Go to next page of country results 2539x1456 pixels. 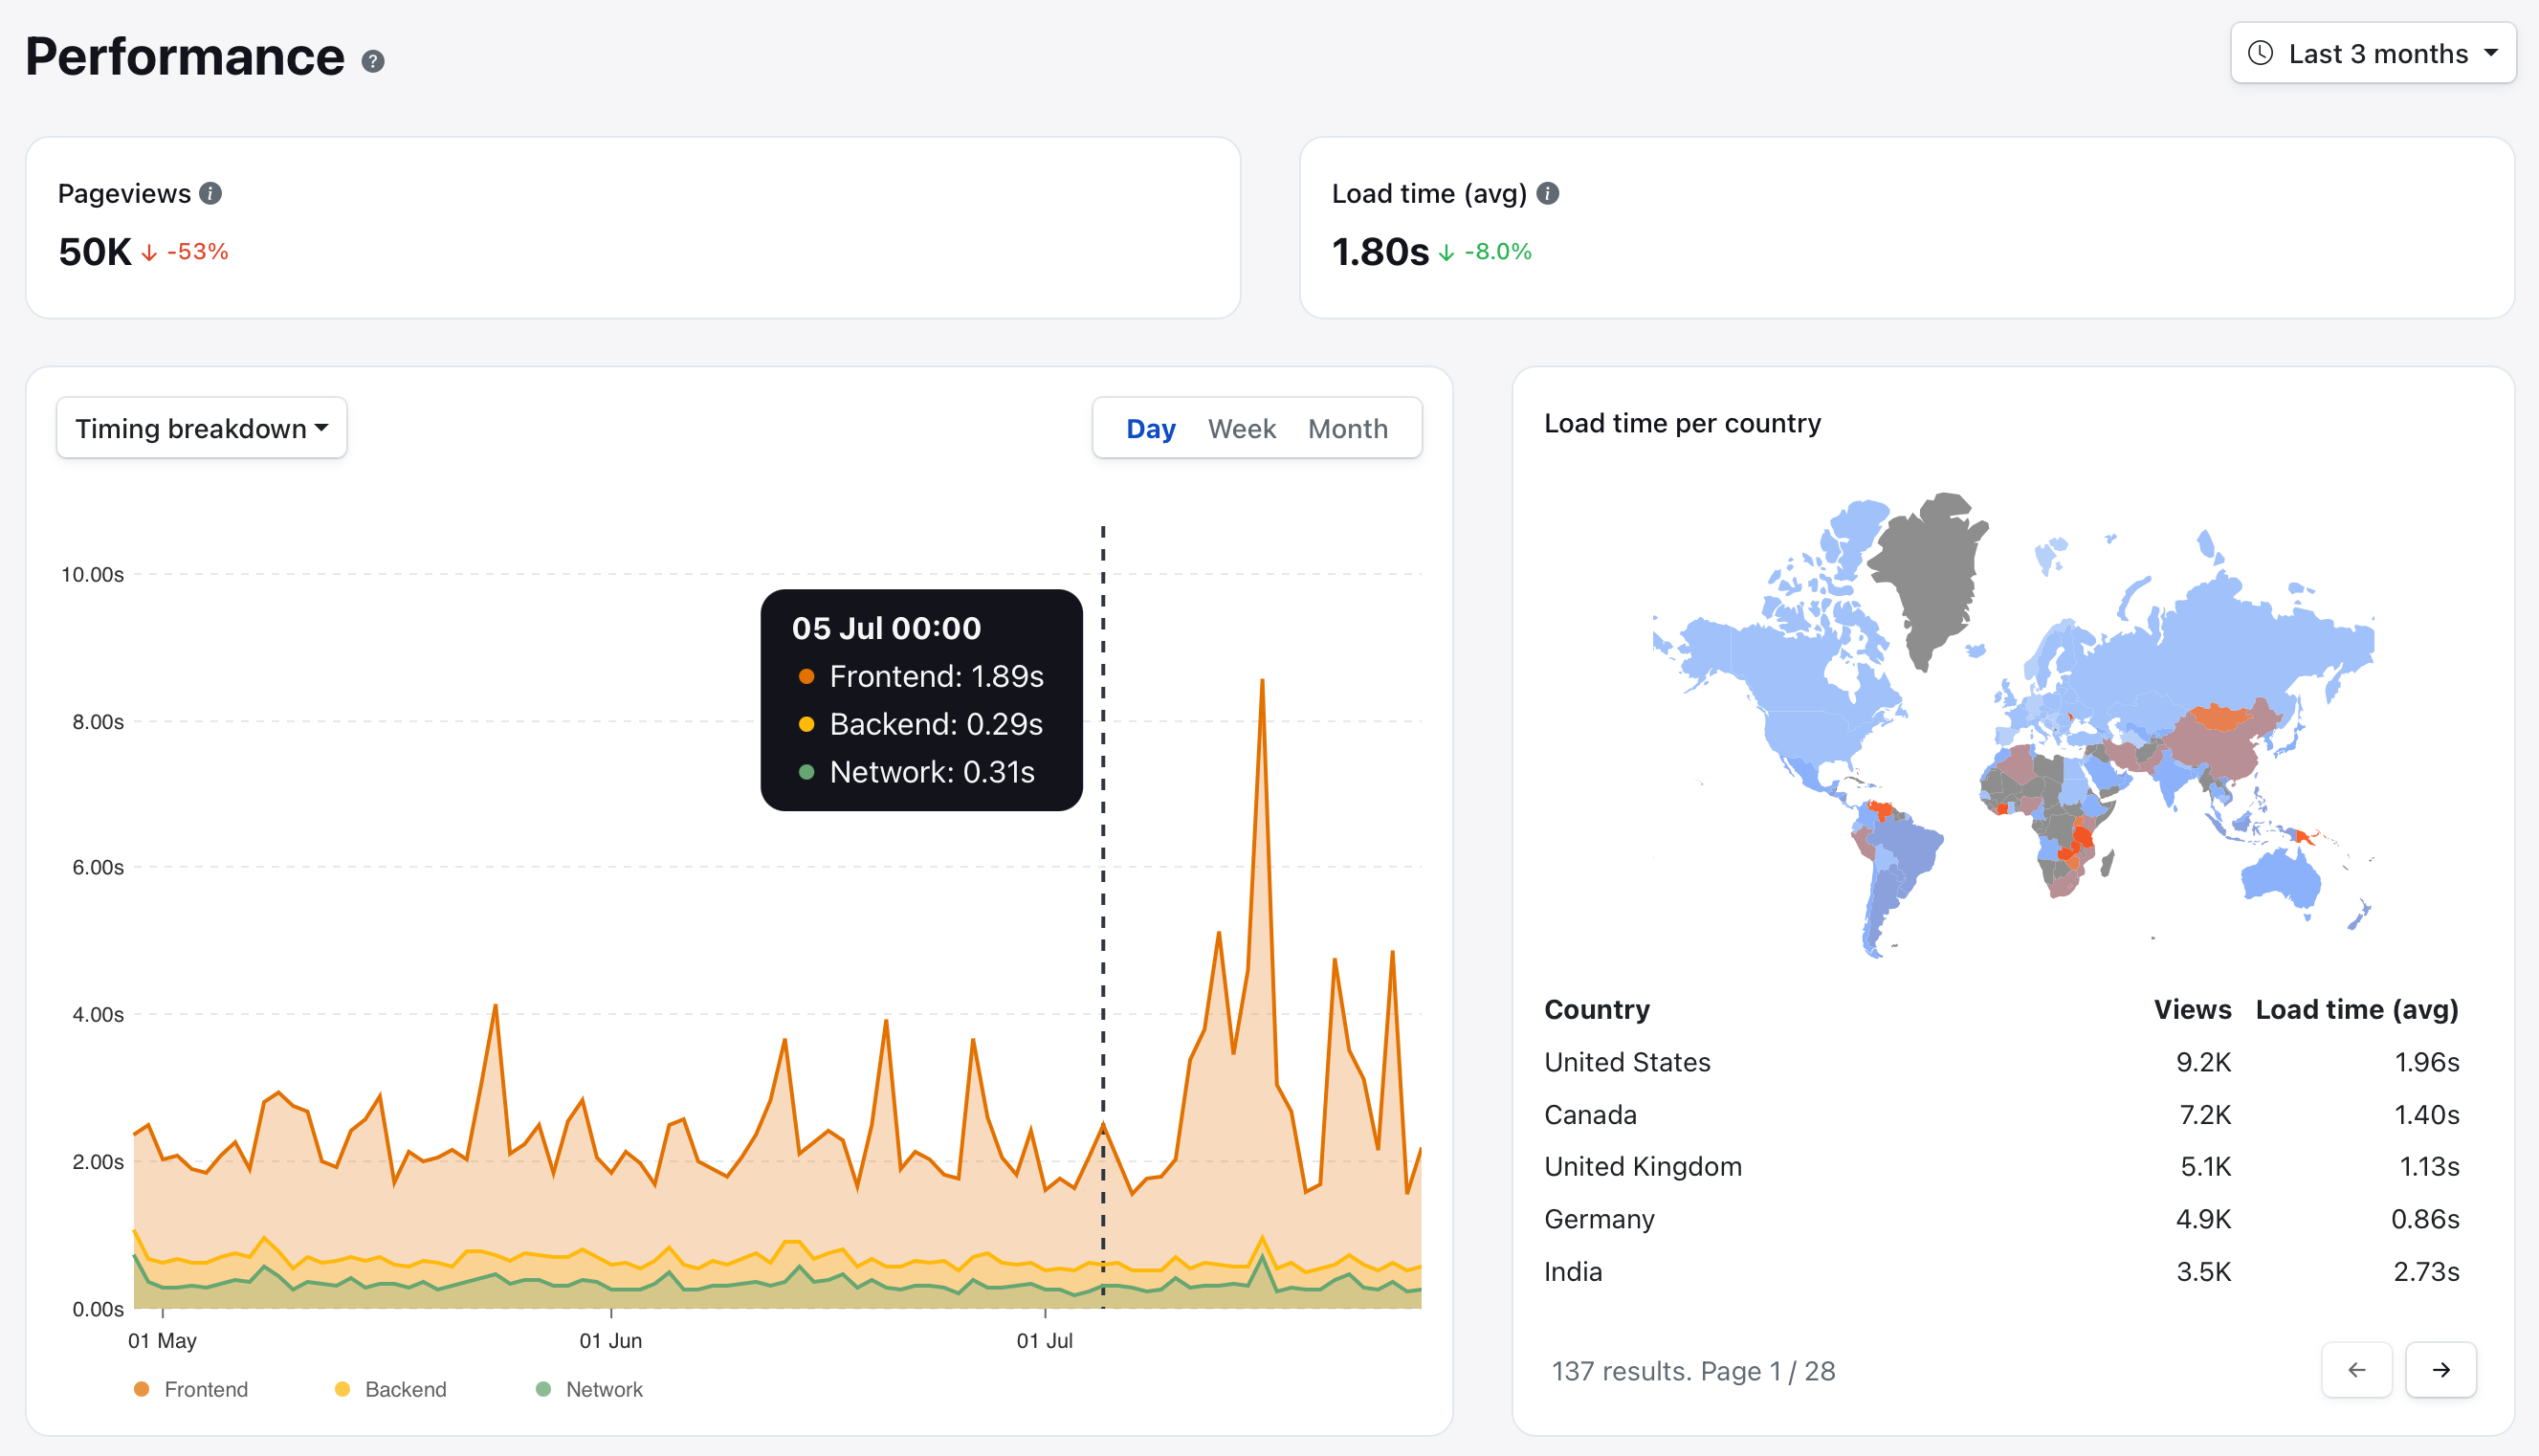[x=2441, y=1370]
